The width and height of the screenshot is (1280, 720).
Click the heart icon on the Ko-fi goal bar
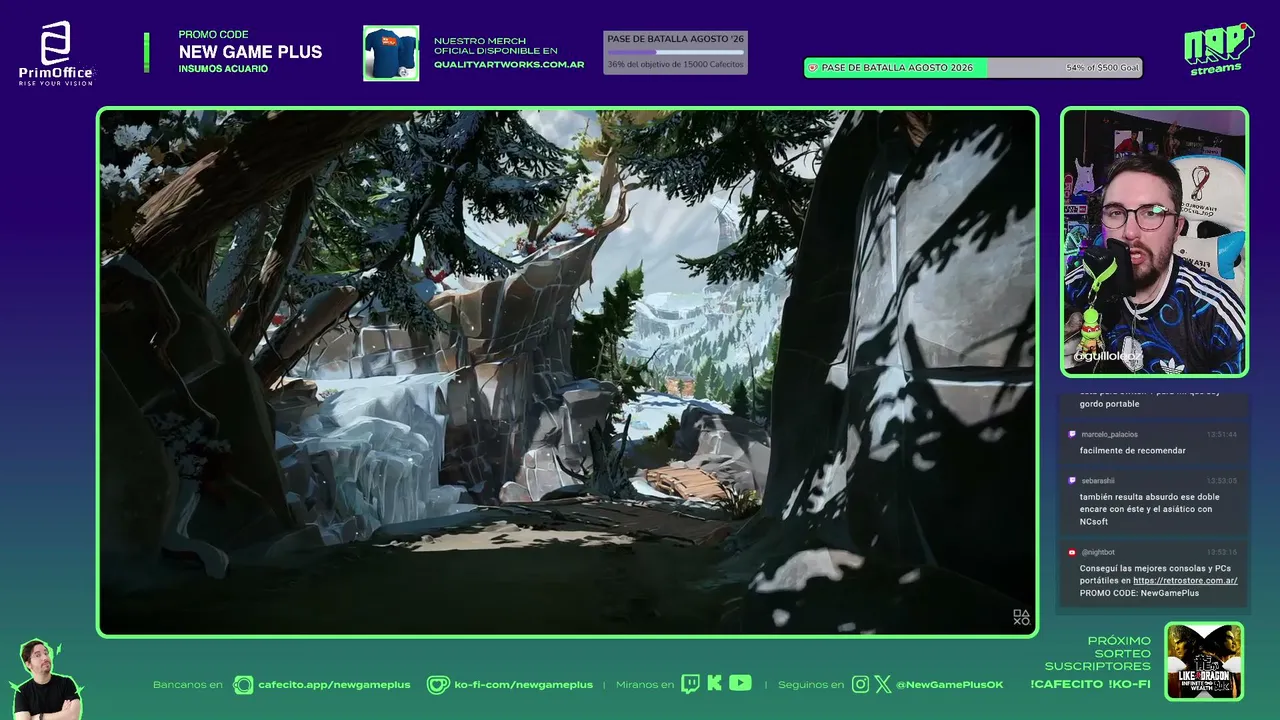(x=812, y=68)
